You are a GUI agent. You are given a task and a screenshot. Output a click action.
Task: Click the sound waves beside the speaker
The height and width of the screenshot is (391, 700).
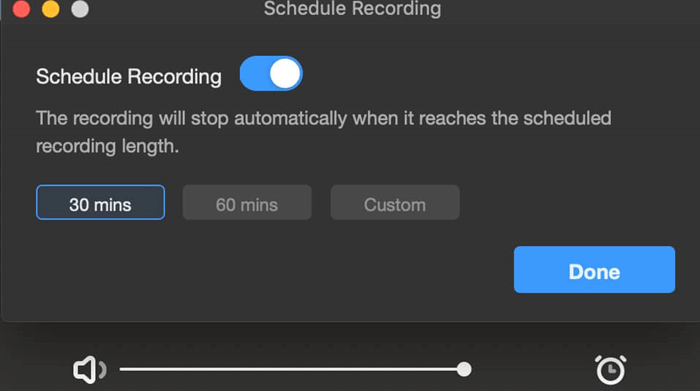tap(102, 370)
